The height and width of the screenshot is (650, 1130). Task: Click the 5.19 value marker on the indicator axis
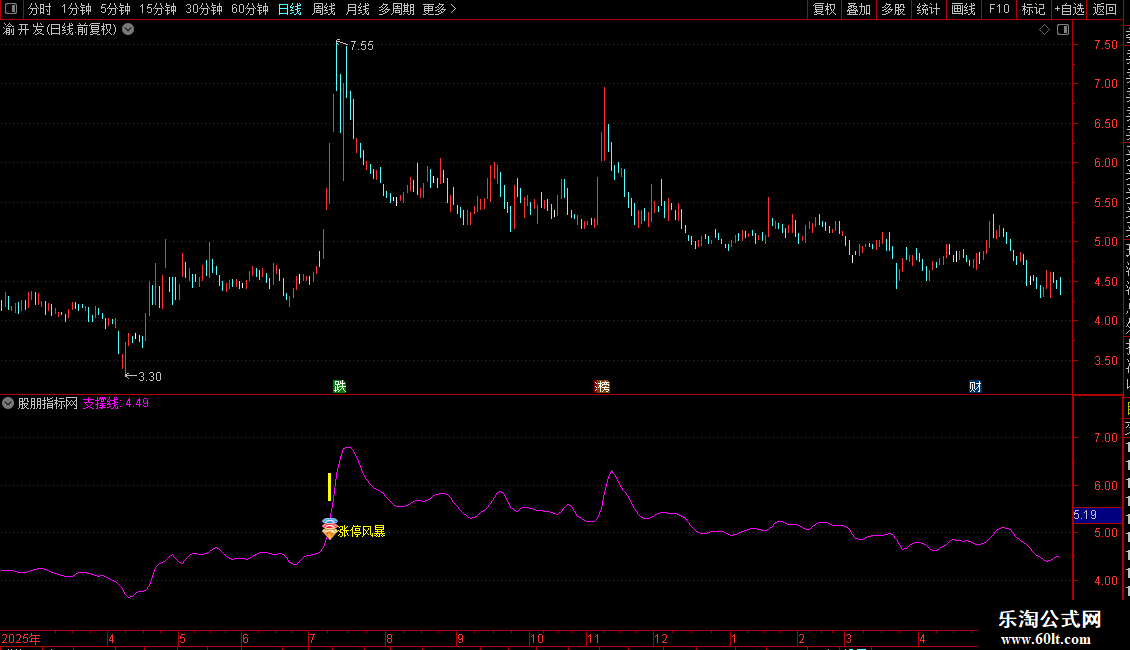tap(1098, 515)
